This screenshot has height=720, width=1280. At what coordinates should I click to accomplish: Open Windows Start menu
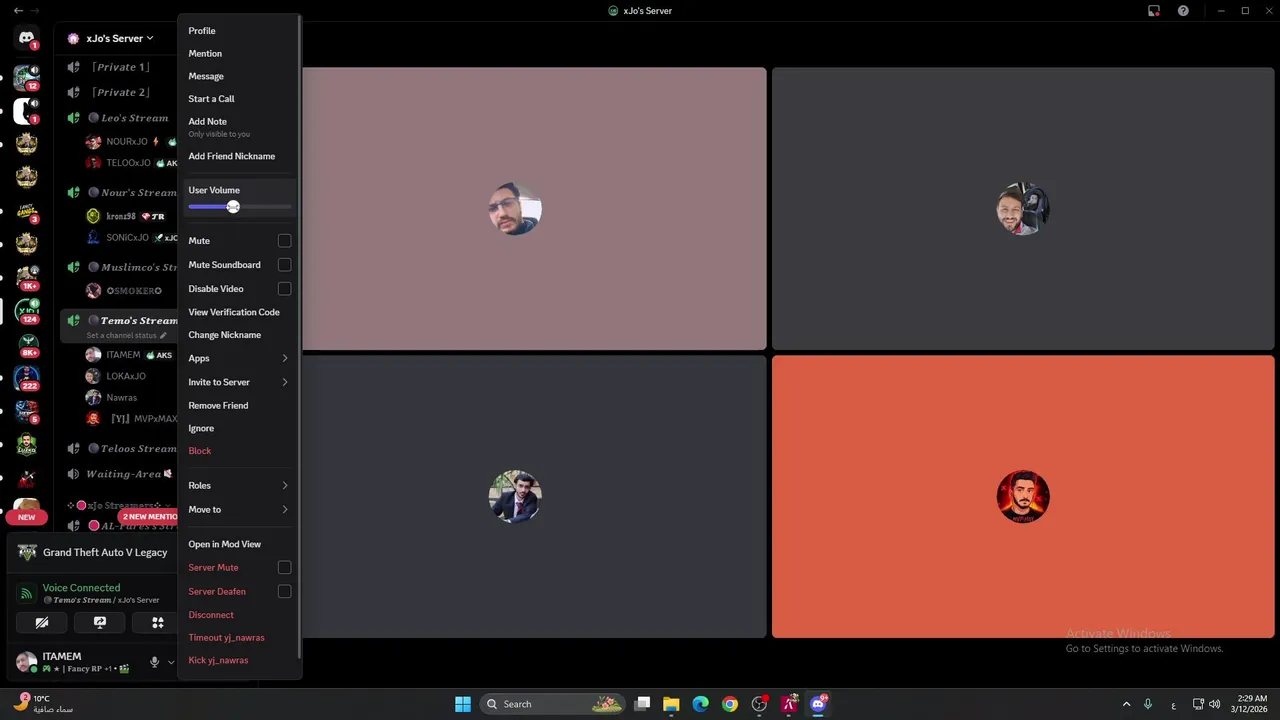[463, 704]
